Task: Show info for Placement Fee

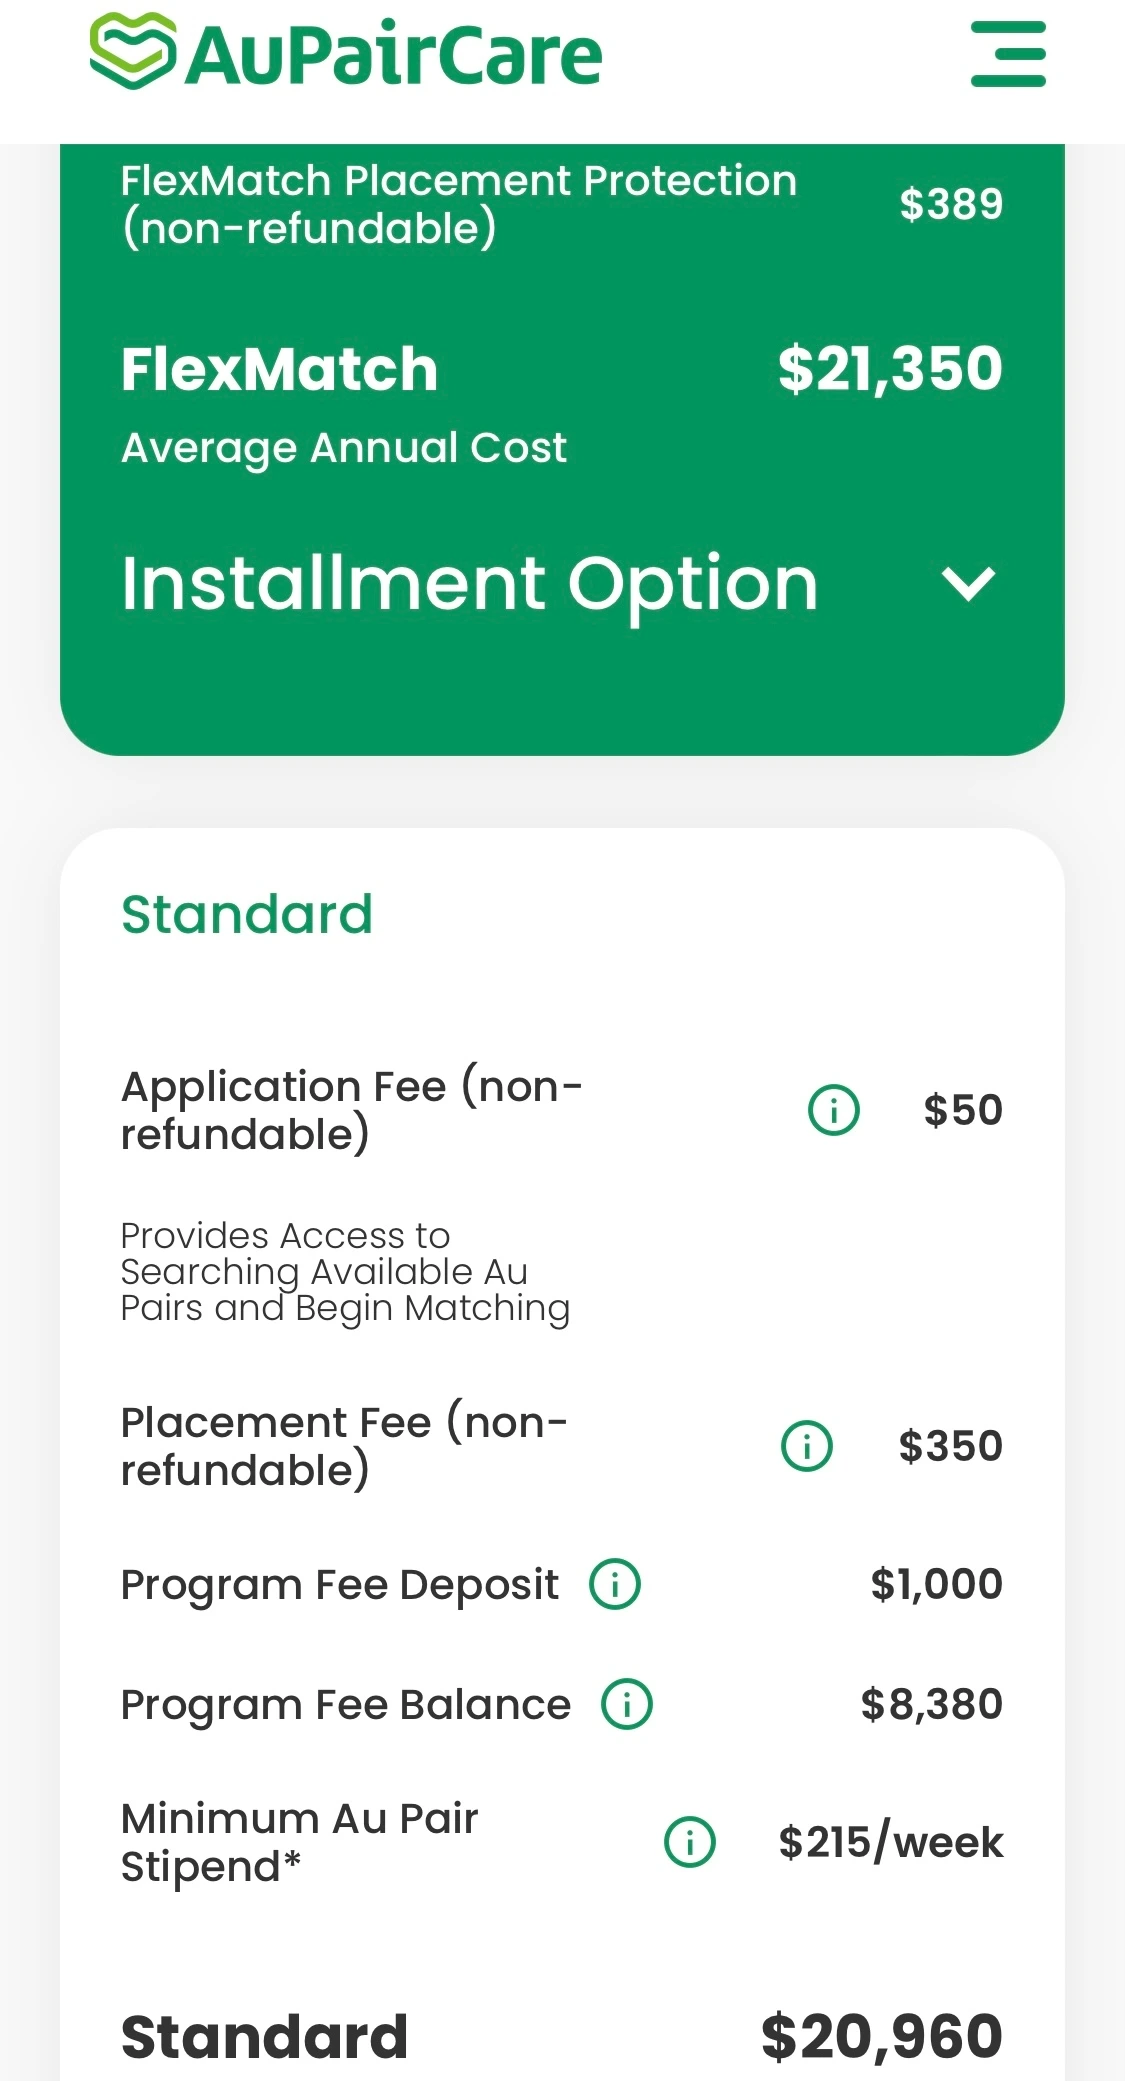Action: coord(806,1446)
